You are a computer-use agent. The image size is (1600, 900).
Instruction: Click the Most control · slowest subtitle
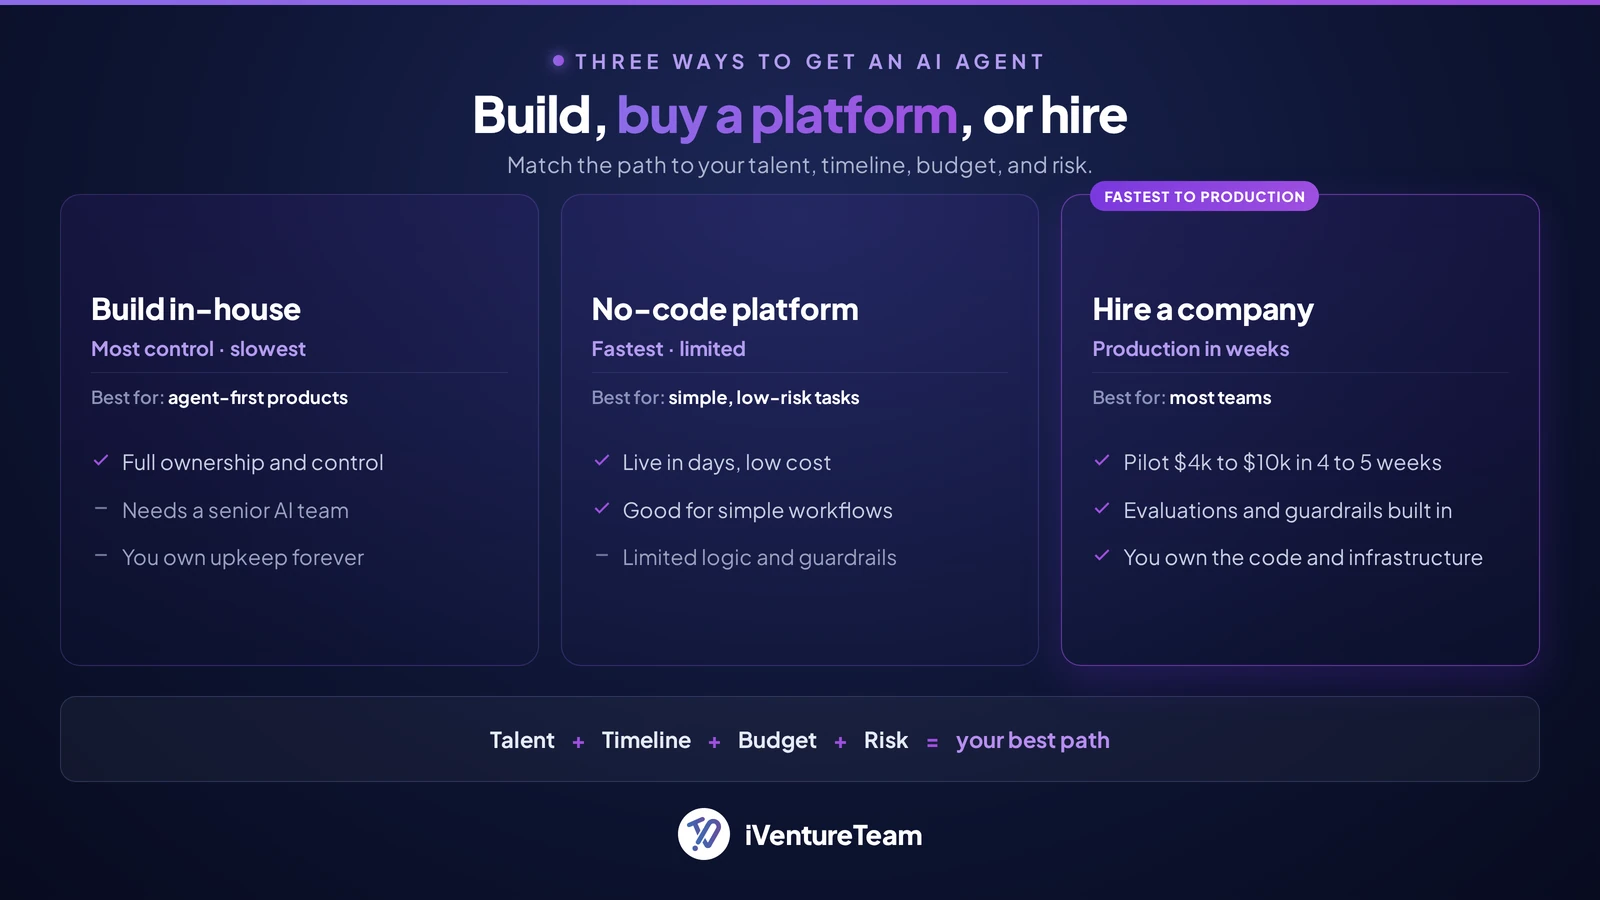point(198,349)
